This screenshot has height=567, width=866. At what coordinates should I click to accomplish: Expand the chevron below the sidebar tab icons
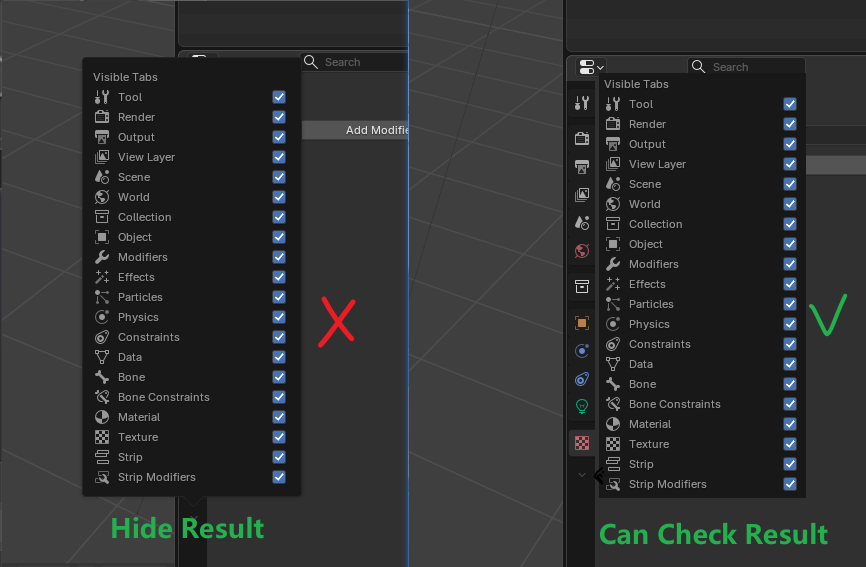point(582,475)
